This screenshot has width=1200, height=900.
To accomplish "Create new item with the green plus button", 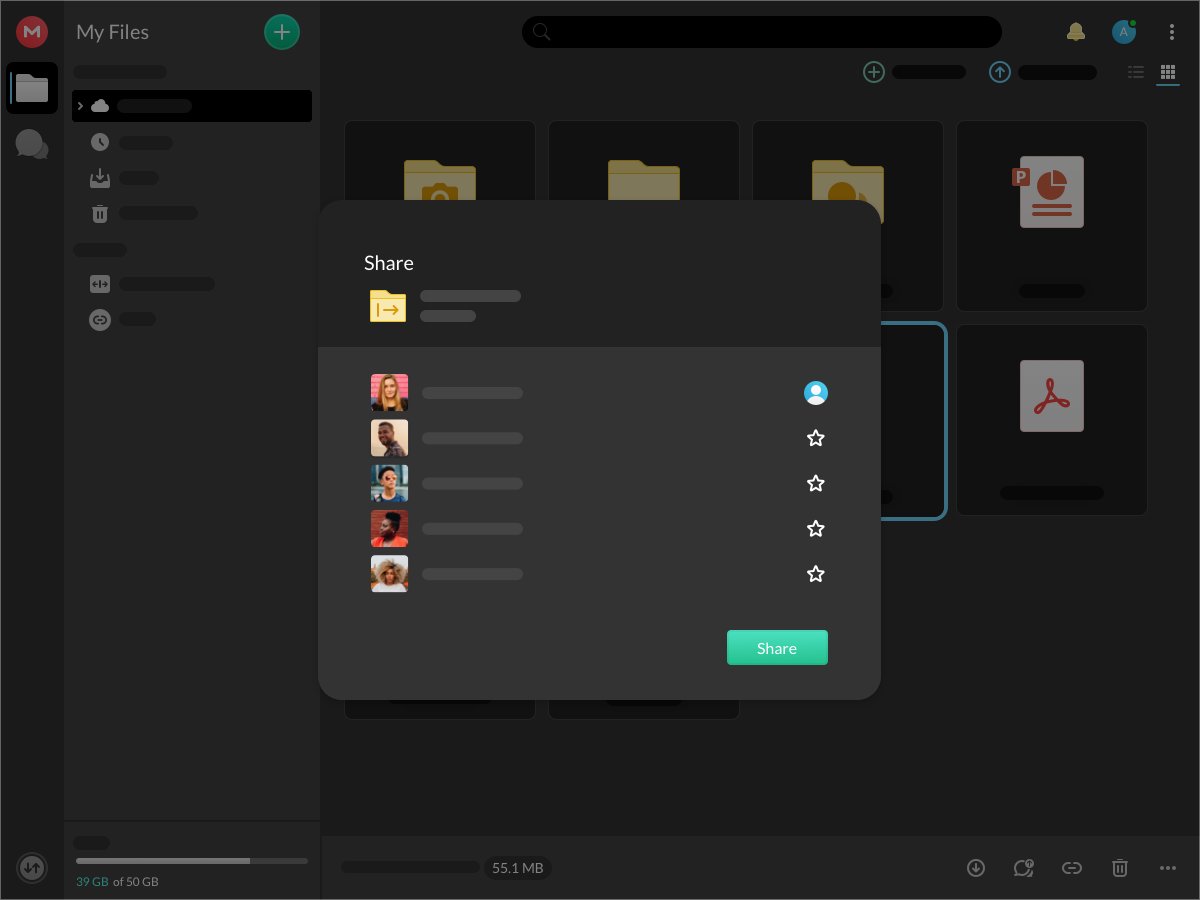I will pyautogui.click(x=281, y=31).
